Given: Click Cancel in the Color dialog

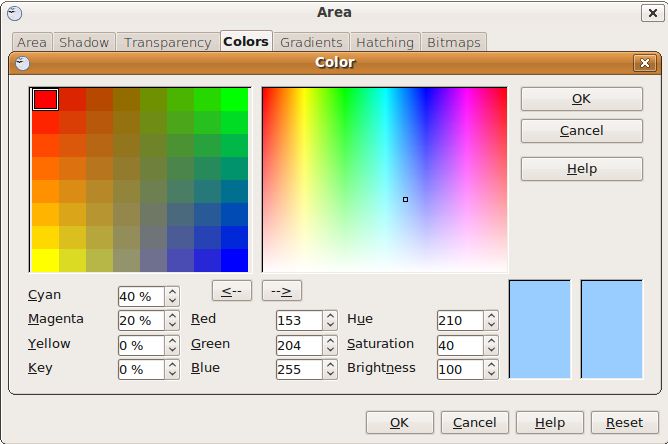Looking at the screenshot, I should click(x=582, y=130).
